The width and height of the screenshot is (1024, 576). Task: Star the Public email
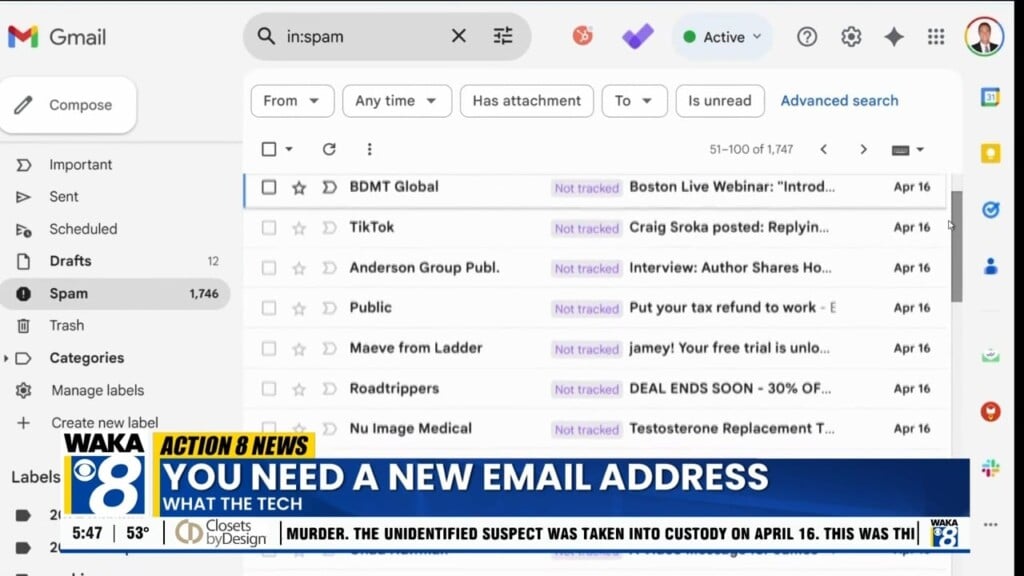299,308
